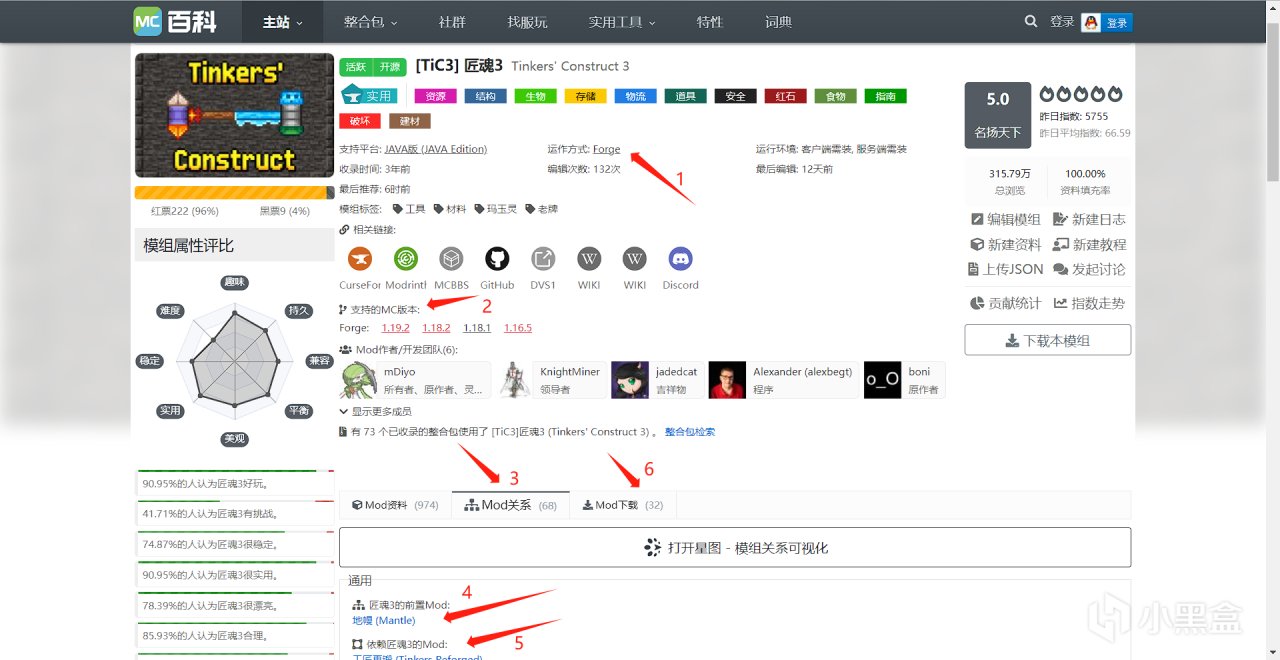Open the GitHub link icon
Image resolution: width=1280 pixels, height=660 pixels.
(x=497, y=260)
